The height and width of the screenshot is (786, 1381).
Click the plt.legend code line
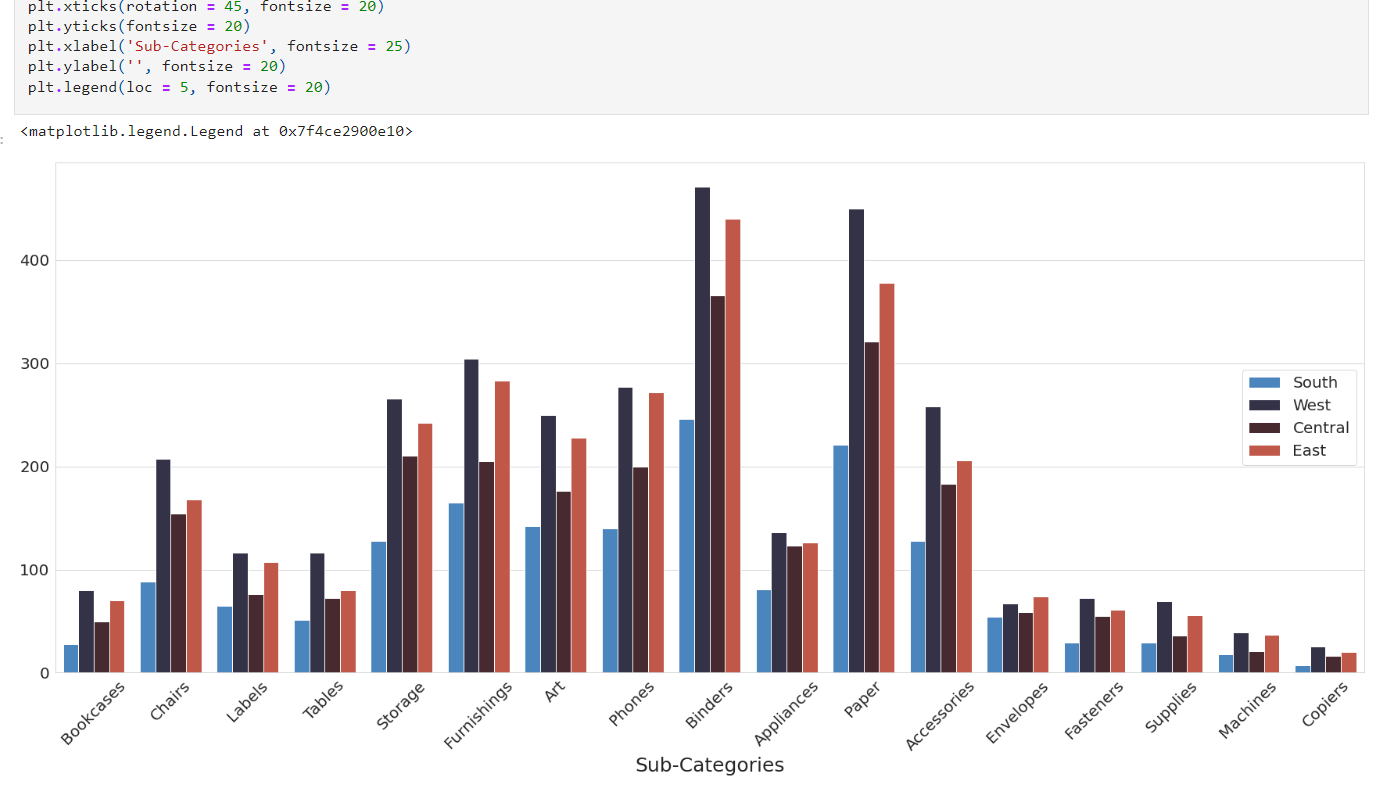[179, 87]
